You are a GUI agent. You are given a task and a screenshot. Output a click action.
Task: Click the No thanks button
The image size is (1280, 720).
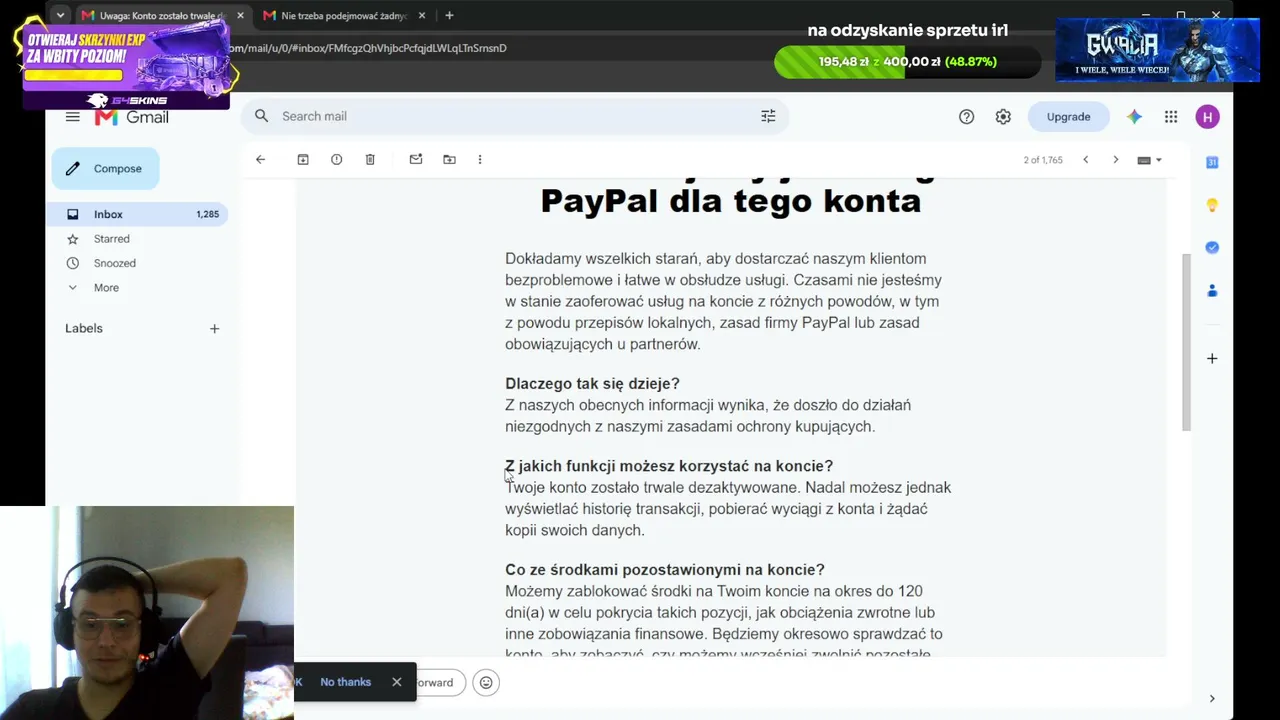click(x=345, y=682)
